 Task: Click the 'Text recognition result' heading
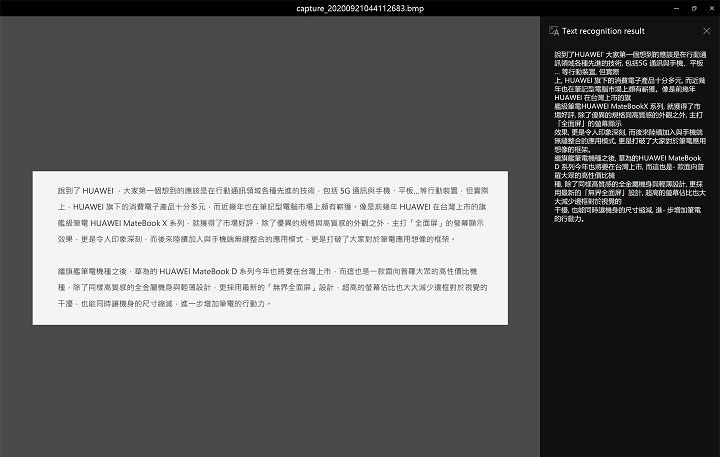(603, 31)
